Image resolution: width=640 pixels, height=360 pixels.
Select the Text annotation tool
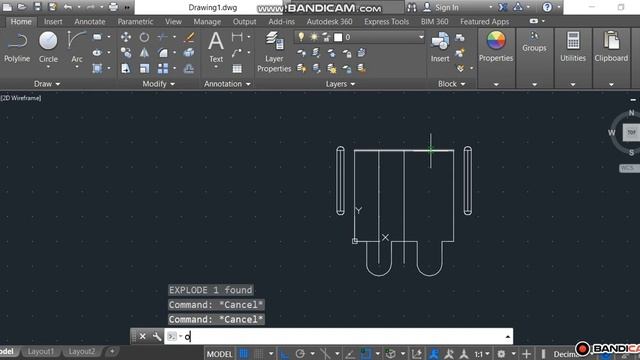coord(216,47)
